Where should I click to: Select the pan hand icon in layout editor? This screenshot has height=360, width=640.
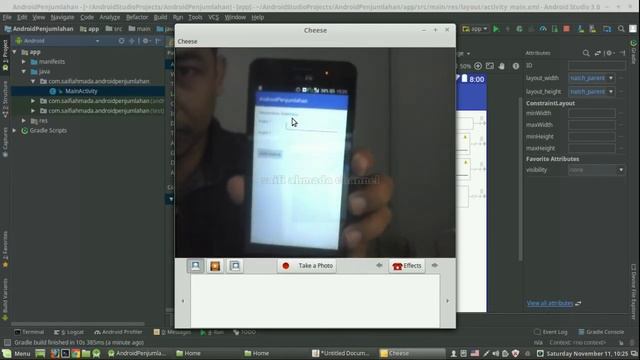502,66
